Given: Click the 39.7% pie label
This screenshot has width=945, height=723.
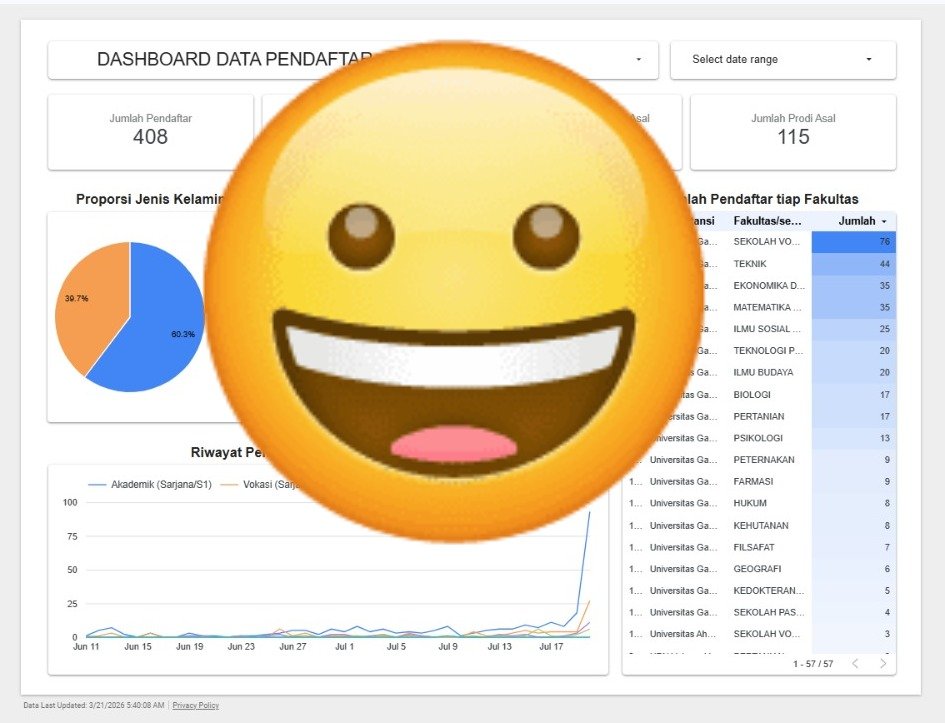Looking at the screenshot, I should [77, 298].
